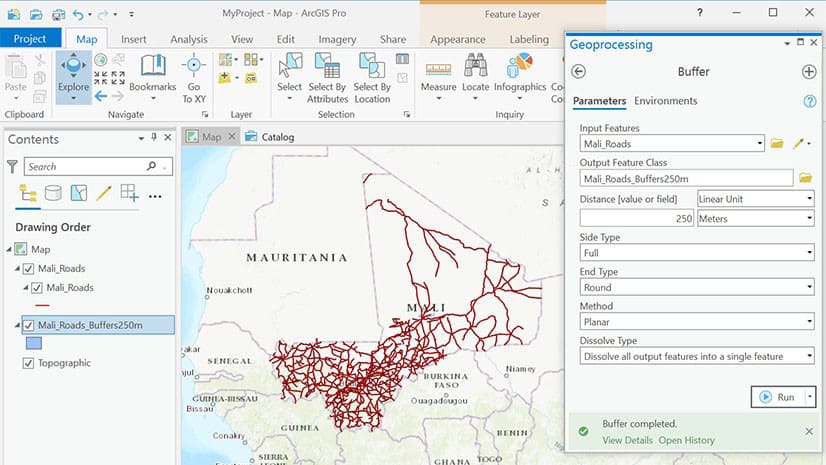This screenshot has width=826, height=465.
Task: Open more Contents list options (ellipsis)
Action: point(155,196)
